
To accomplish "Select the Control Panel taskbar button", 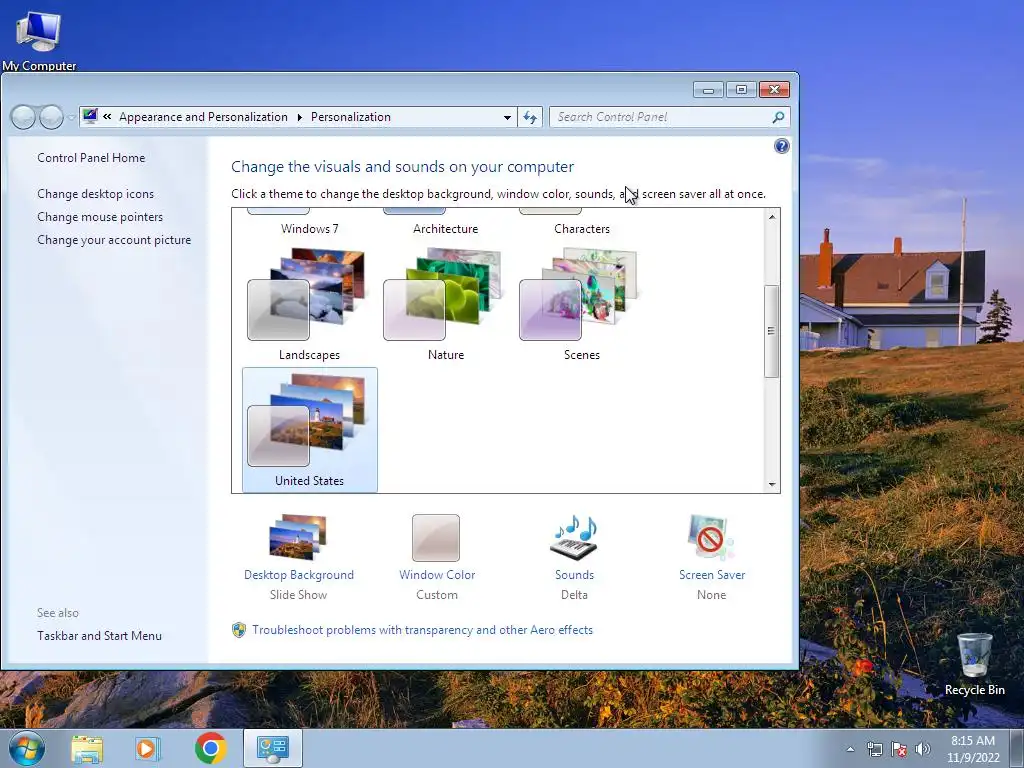I will pyautogui.click(x=272, y=748).
